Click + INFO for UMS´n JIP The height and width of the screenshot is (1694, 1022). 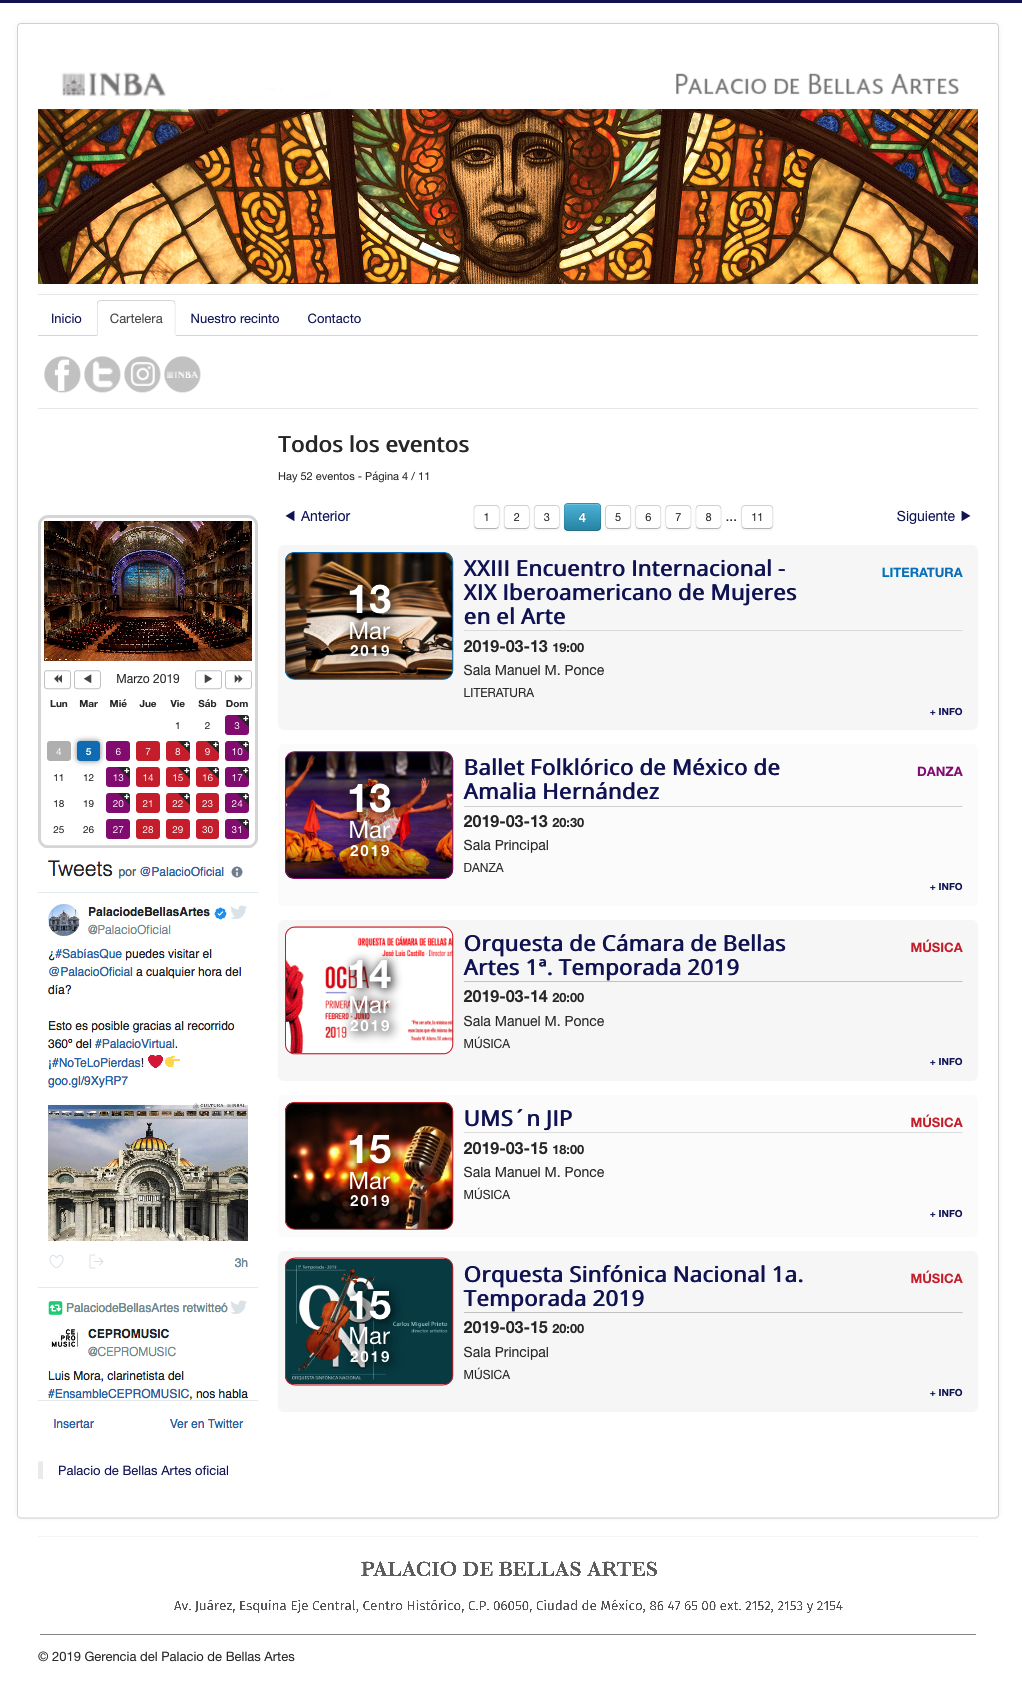pyautogui.click(x=946, y=1214)
